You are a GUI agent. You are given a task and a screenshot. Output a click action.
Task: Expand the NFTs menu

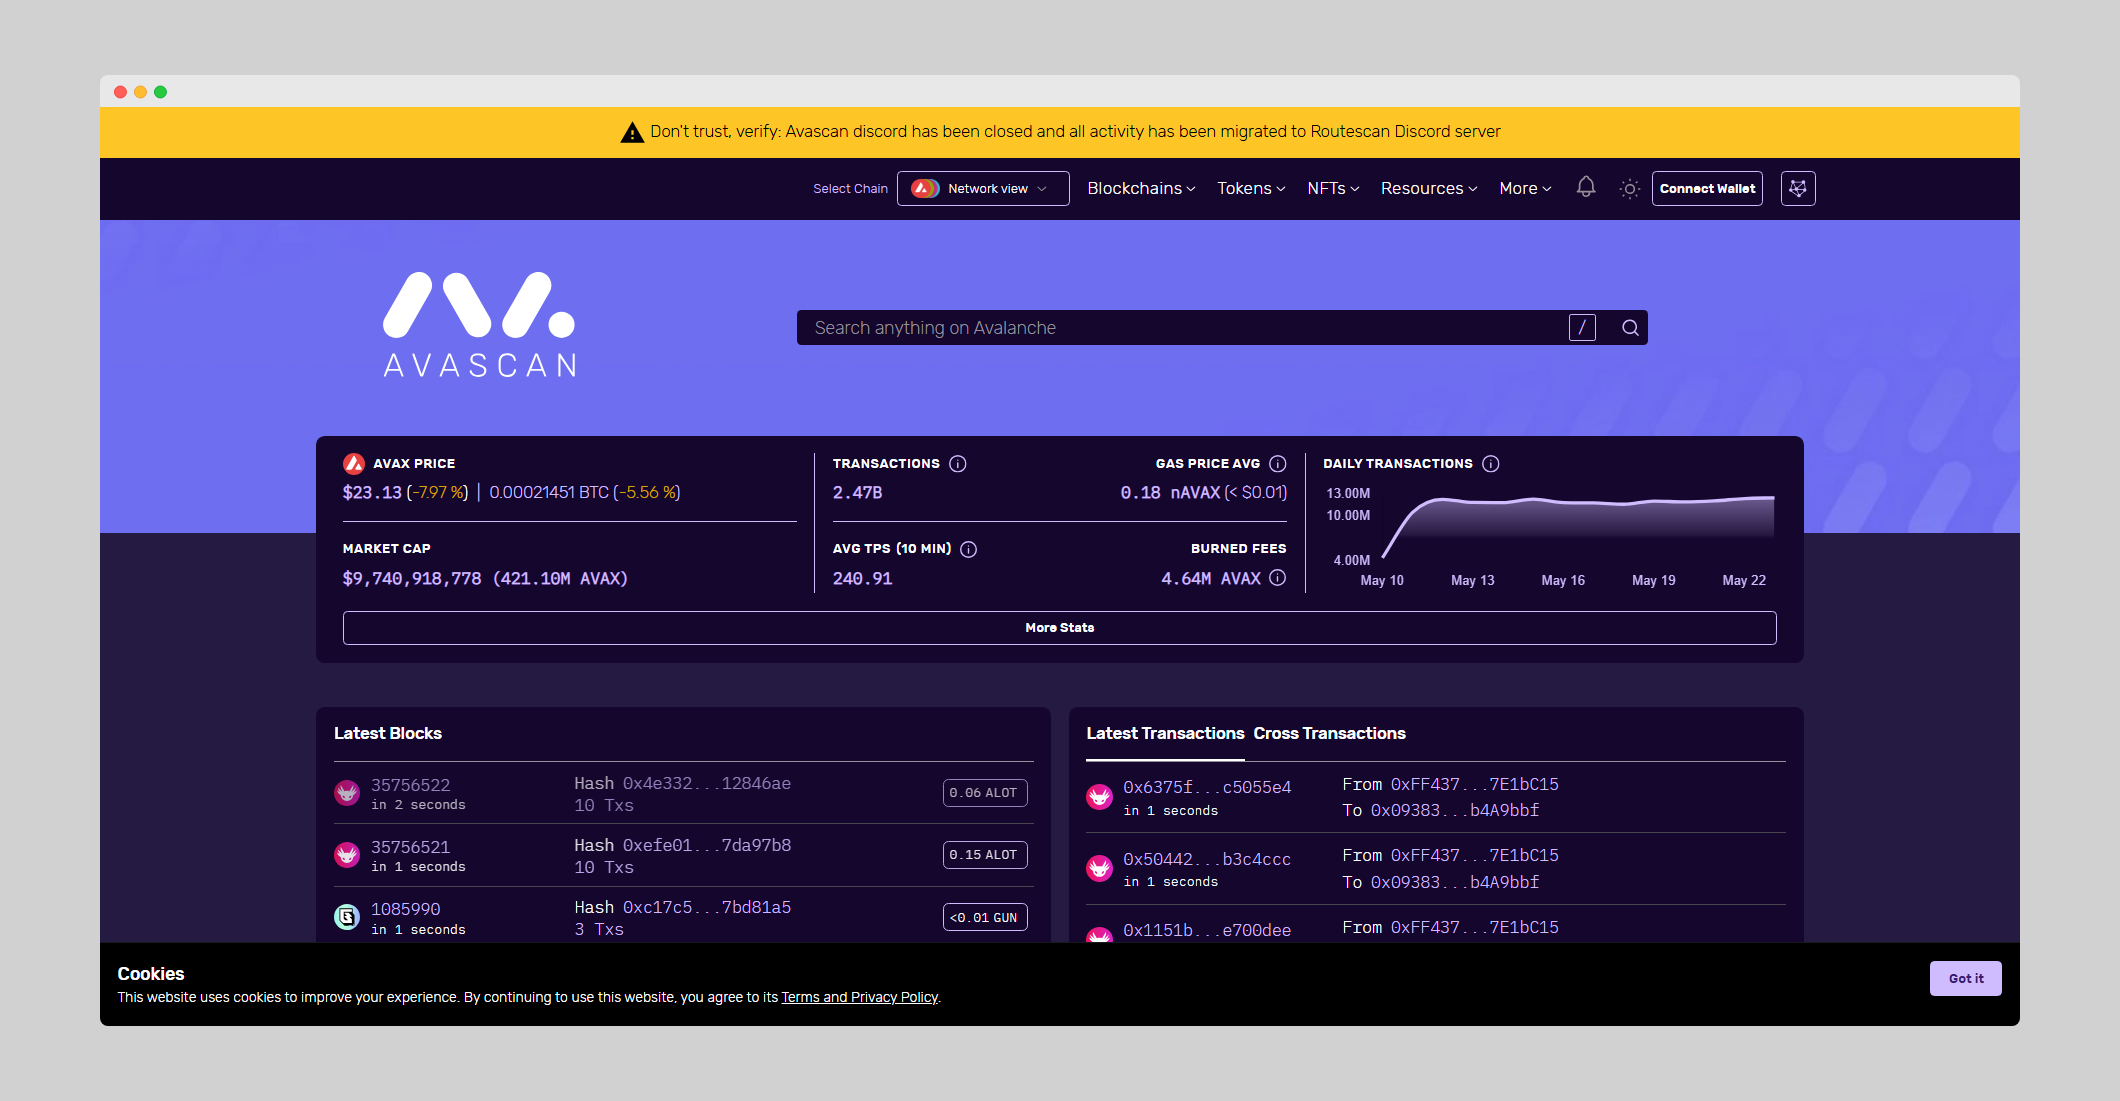1333,188
